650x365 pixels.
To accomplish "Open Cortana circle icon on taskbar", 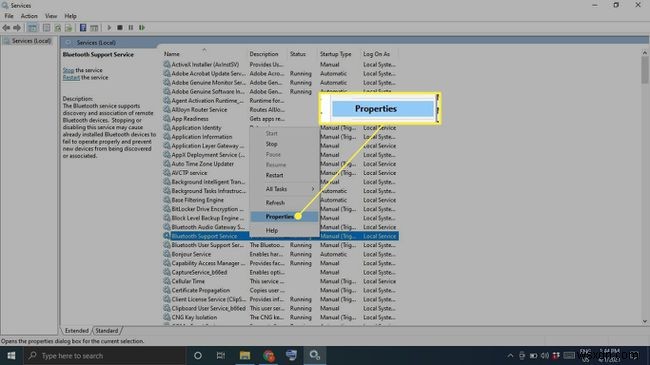I will coord(198,356).
